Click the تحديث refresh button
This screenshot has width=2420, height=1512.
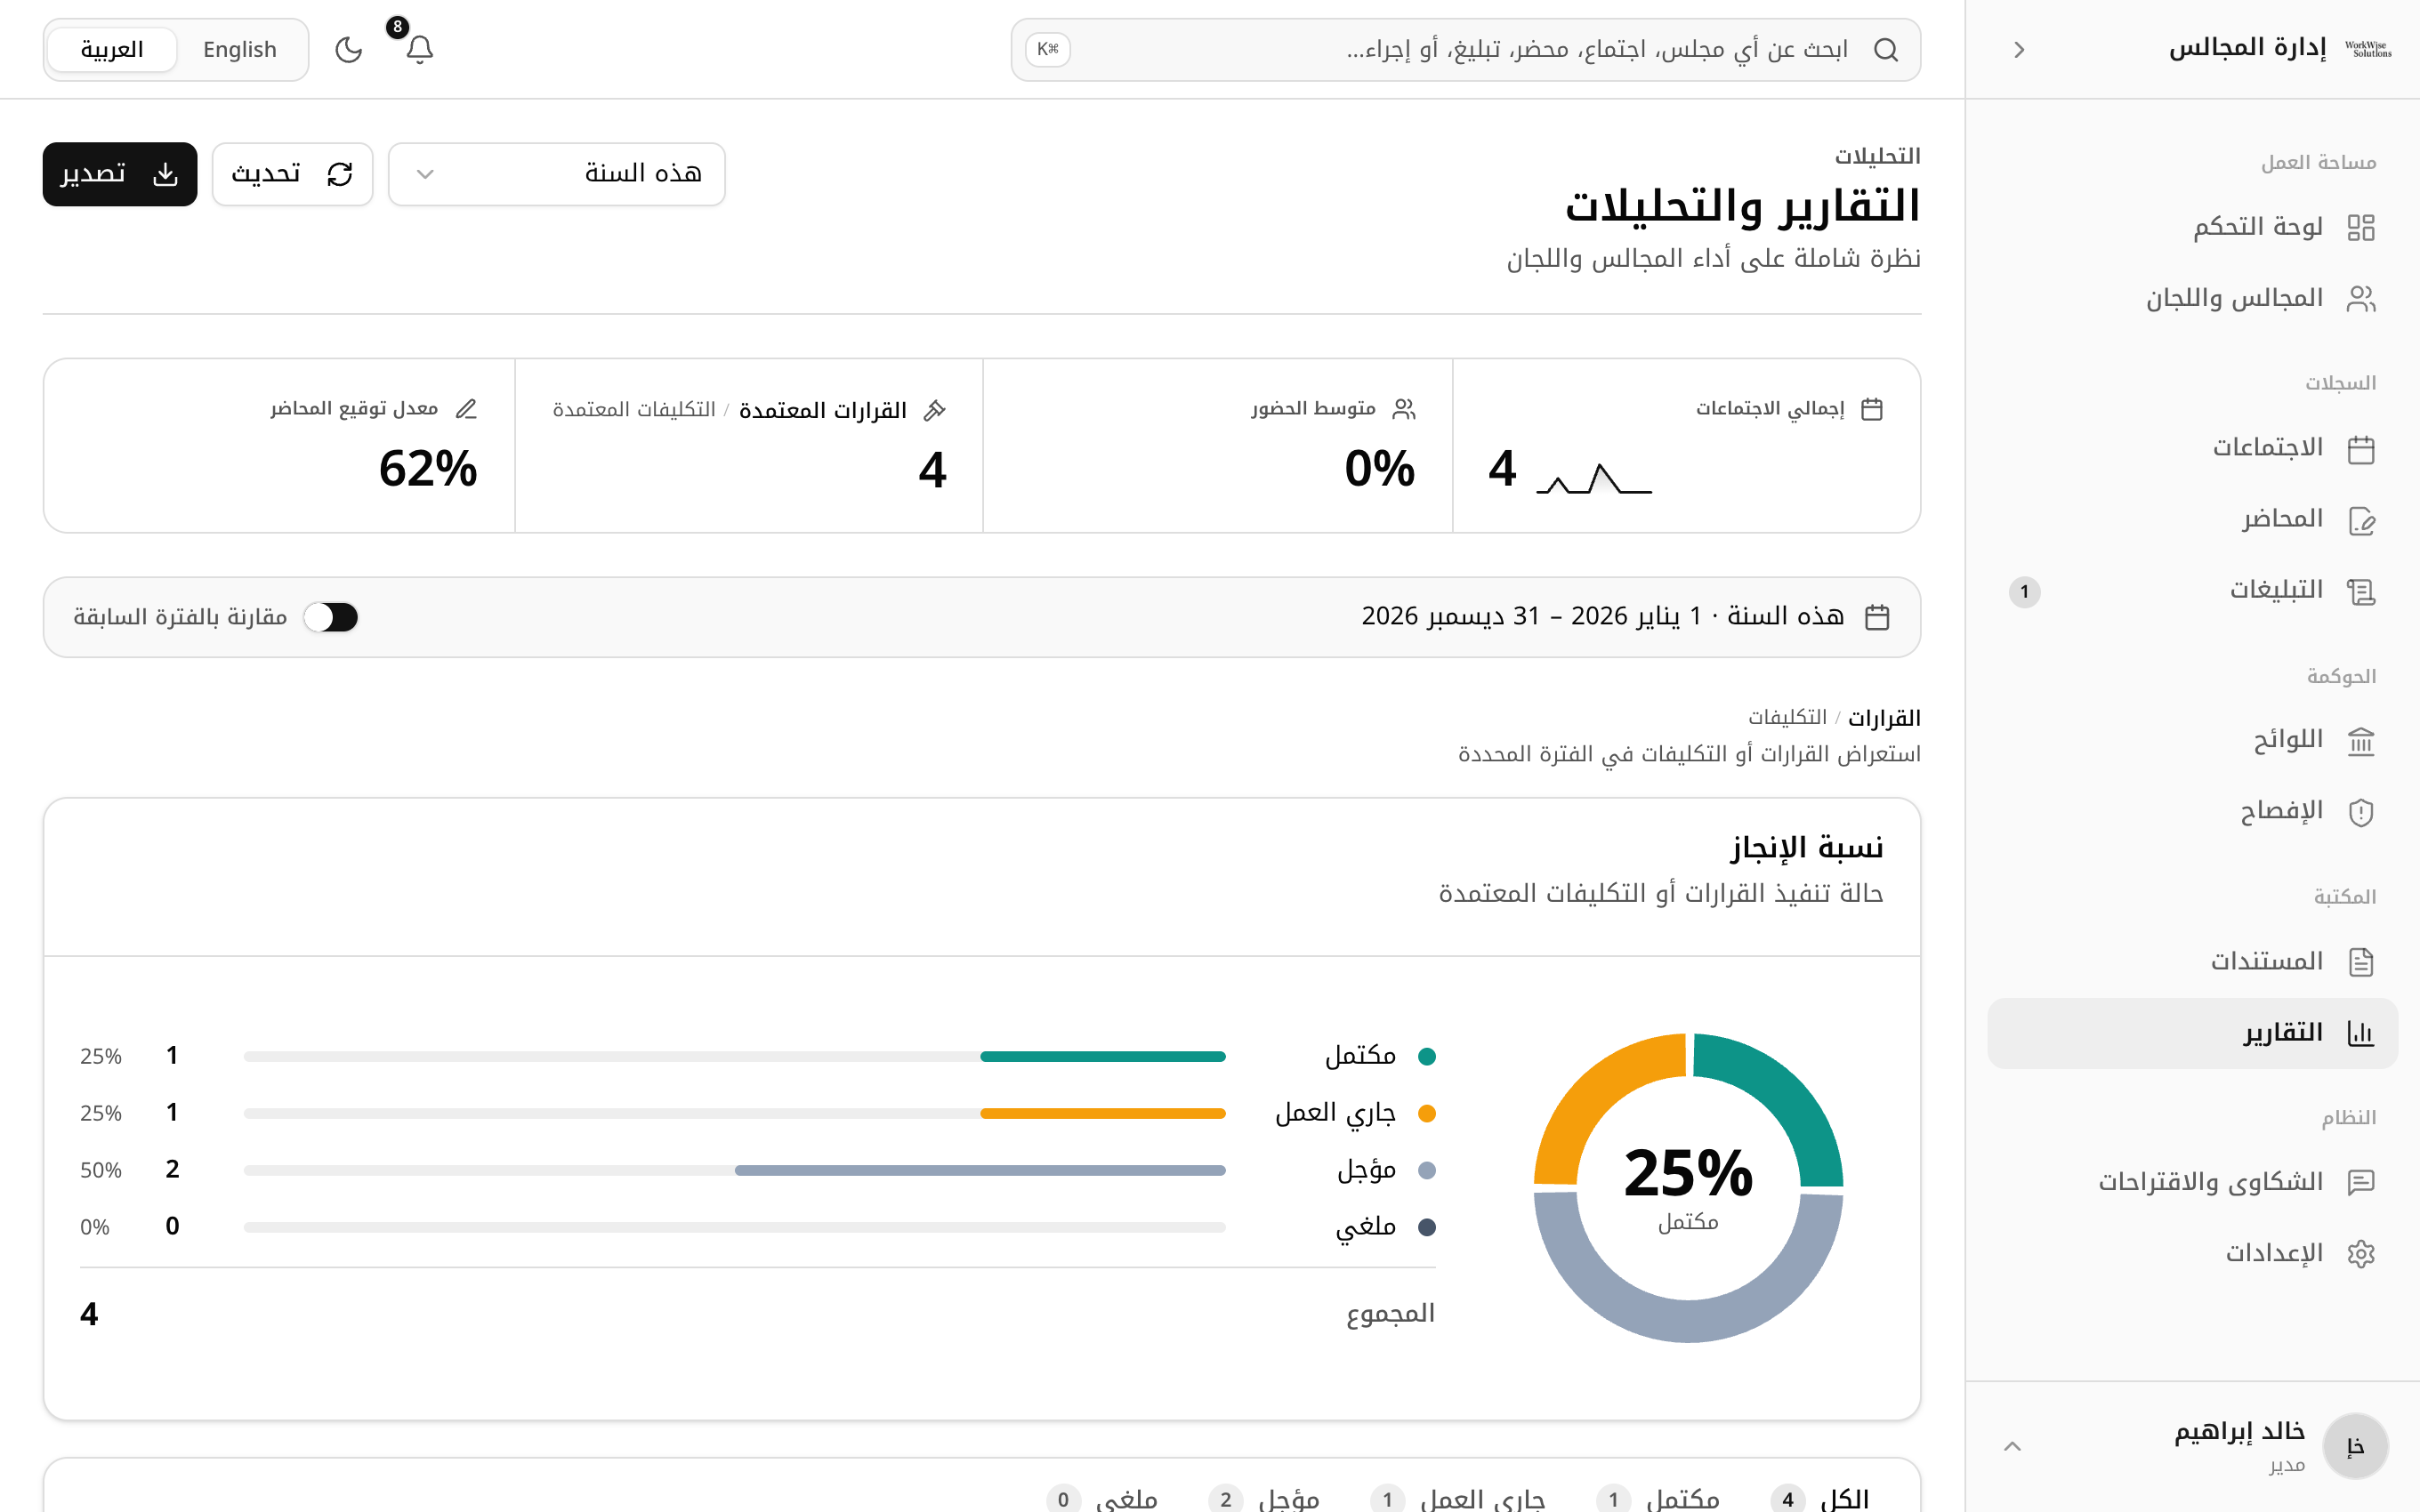point(292,174)
